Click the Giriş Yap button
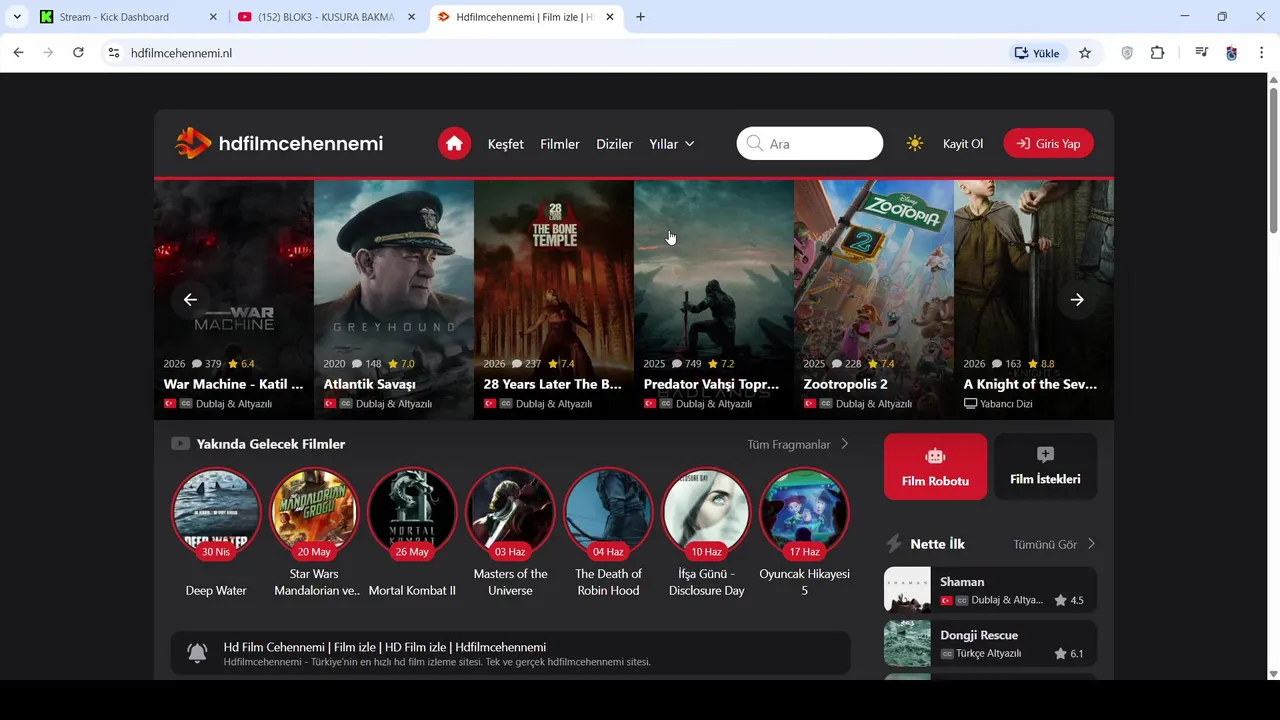1280x720 pixels. point(1048,144)
